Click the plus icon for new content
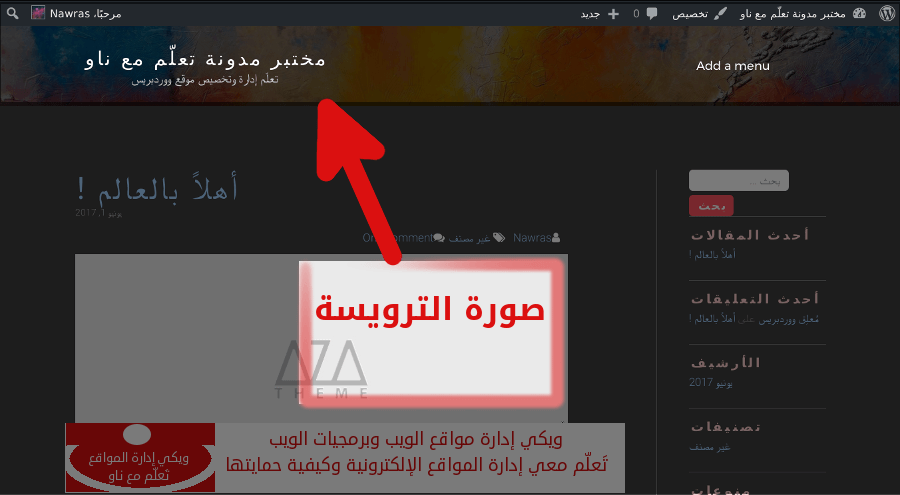The width and height of the screenshot is (900, 495). tap(613, 13)
